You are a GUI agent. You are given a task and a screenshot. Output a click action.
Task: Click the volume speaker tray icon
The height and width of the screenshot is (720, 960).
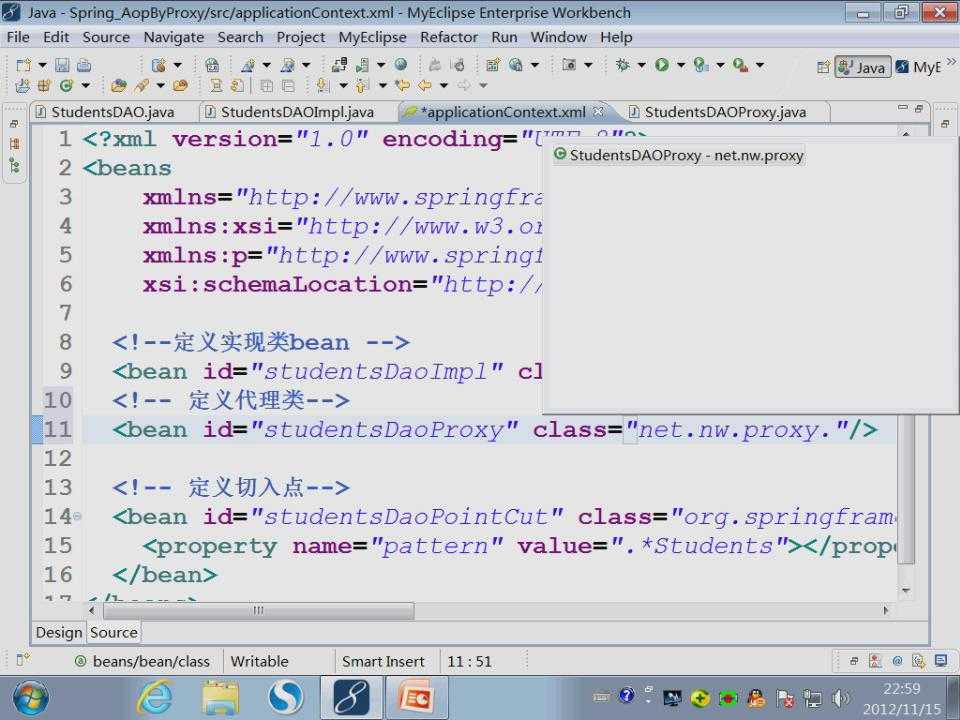click(841, 697)
